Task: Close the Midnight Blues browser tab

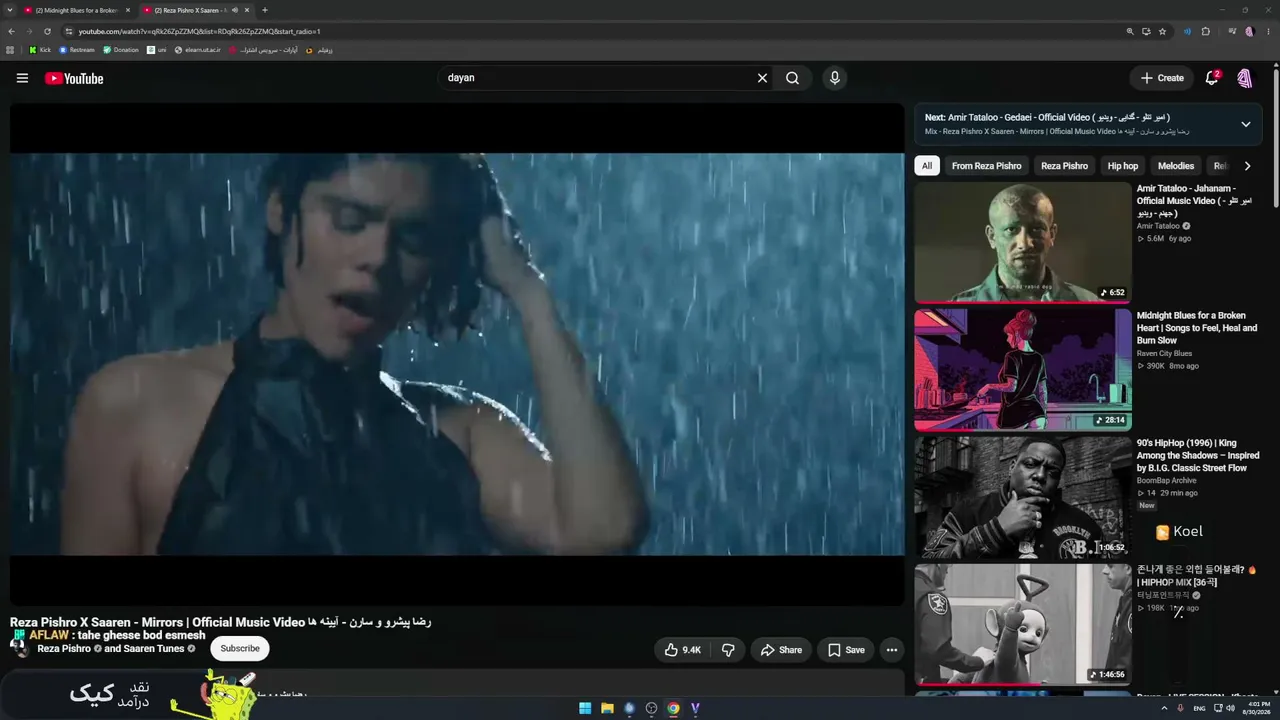Action: click(x=127, y=10)
